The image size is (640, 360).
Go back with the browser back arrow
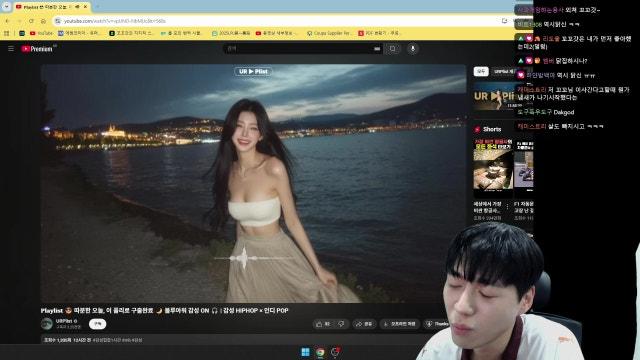coord(7,21)
